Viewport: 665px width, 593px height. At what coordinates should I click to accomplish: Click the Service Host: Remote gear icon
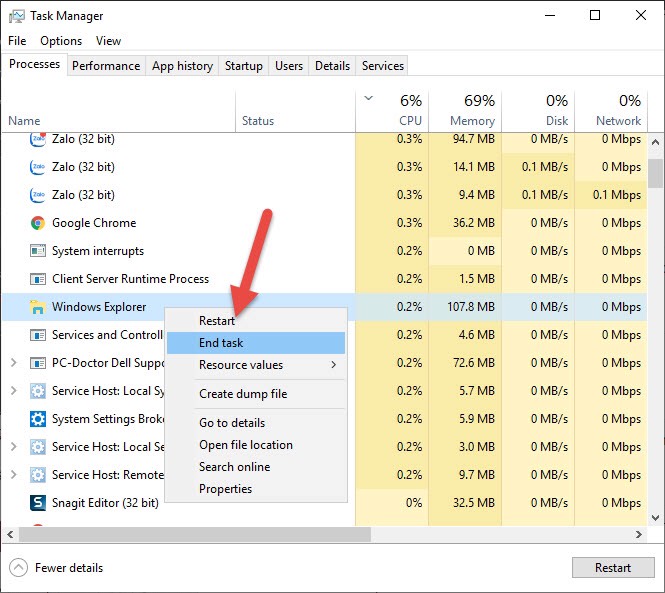pos(38,475)
